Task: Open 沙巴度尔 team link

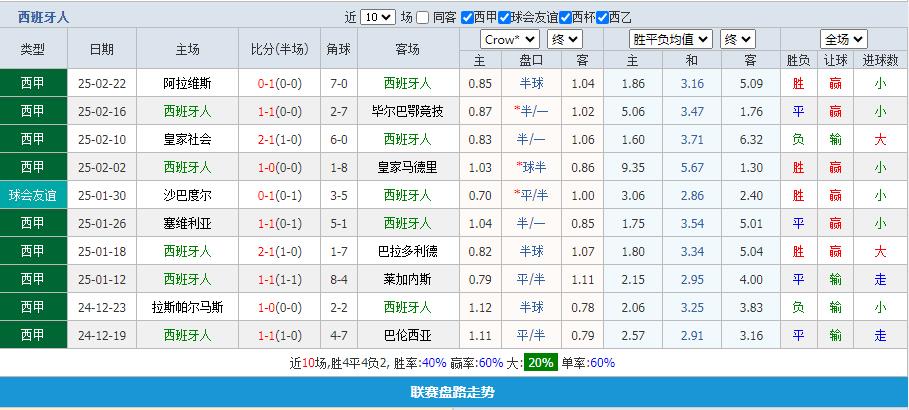Action: coord(187,195)
